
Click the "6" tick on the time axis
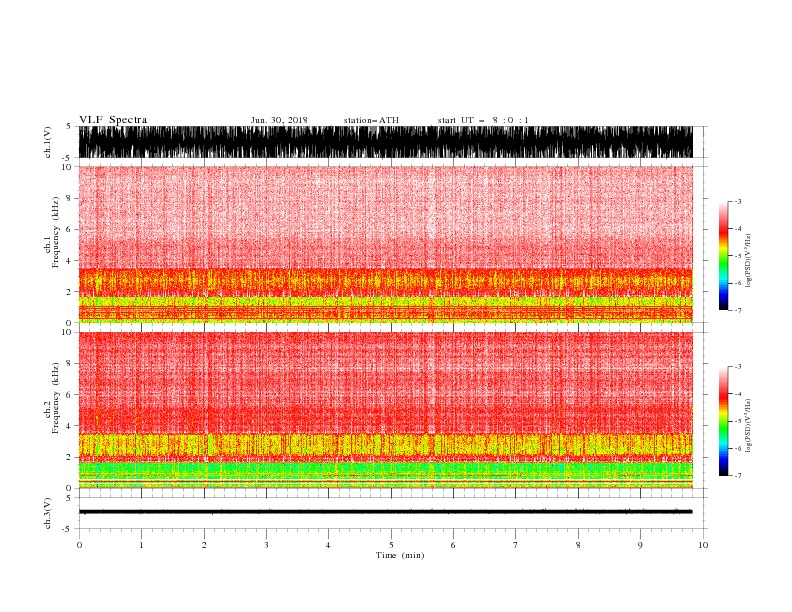[x=453, y=545]
